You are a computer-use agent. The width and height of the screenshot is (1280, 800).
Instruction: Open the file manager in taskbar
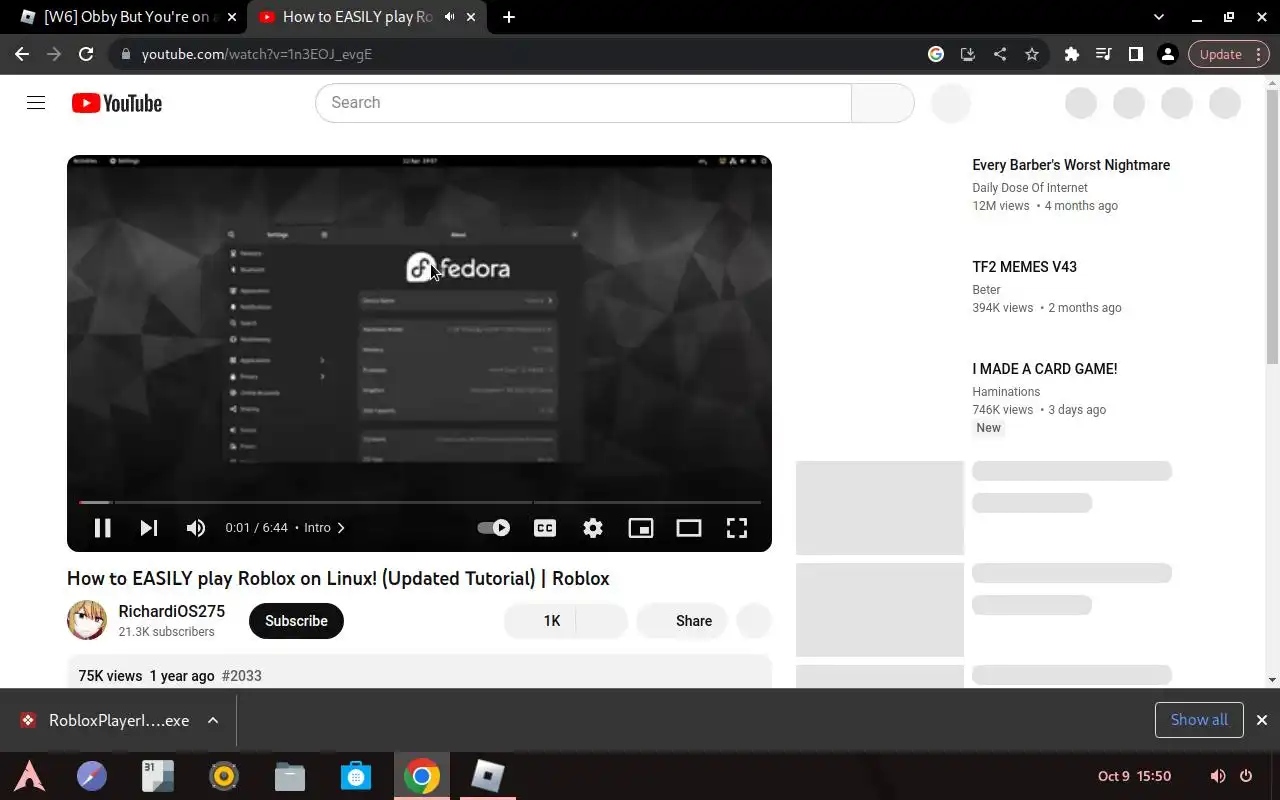(x=290, y=776)
